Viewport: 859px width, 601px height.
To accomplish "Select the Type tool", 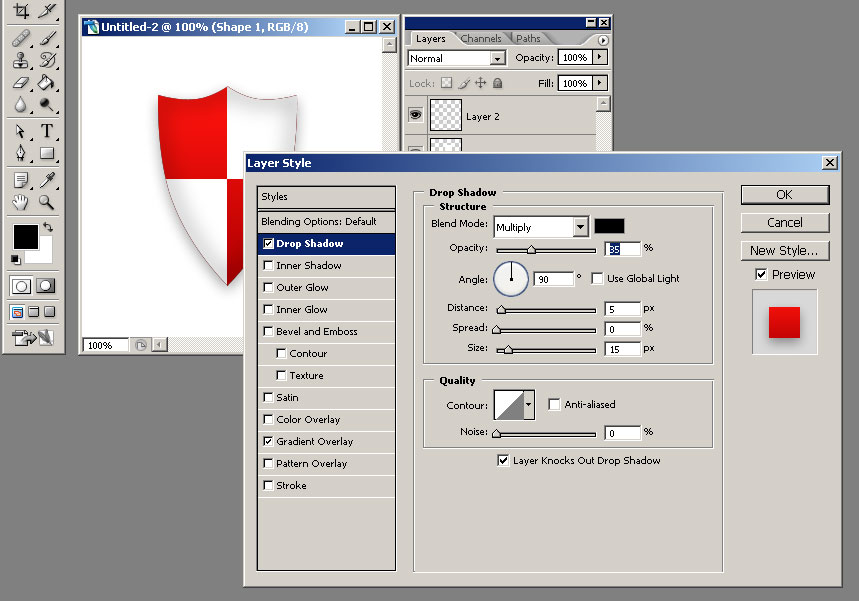I will tap(47, 131).
